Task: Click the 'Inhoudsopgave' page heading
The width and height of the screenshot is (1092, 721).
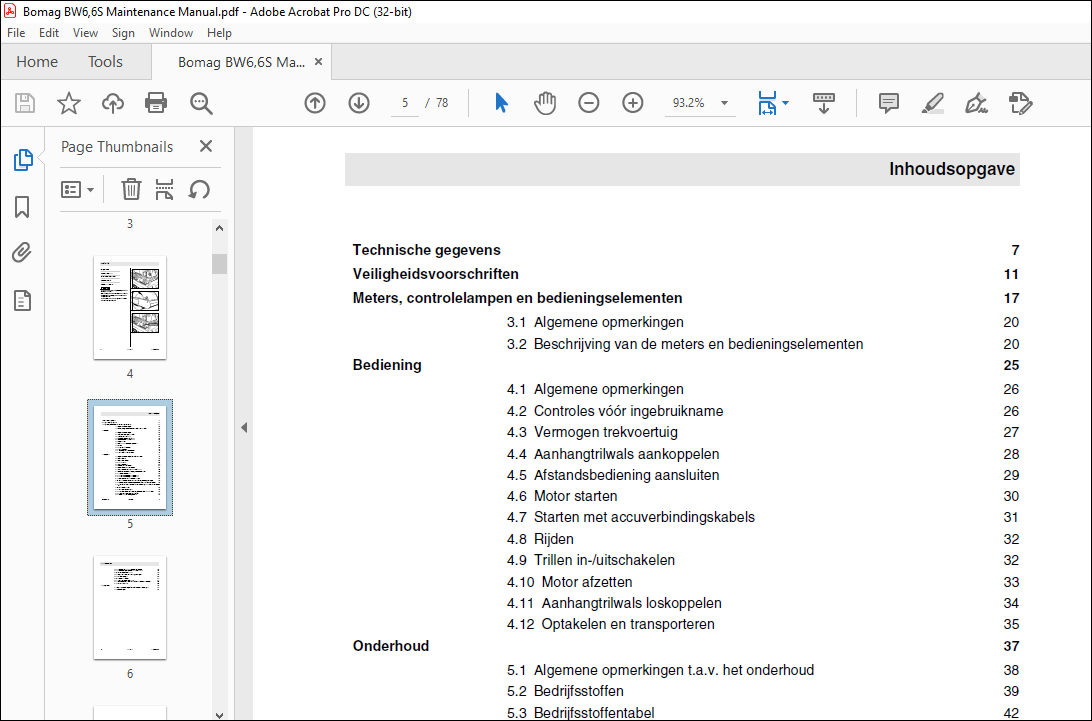Action: pyautogui.click(x=951, y=169)
